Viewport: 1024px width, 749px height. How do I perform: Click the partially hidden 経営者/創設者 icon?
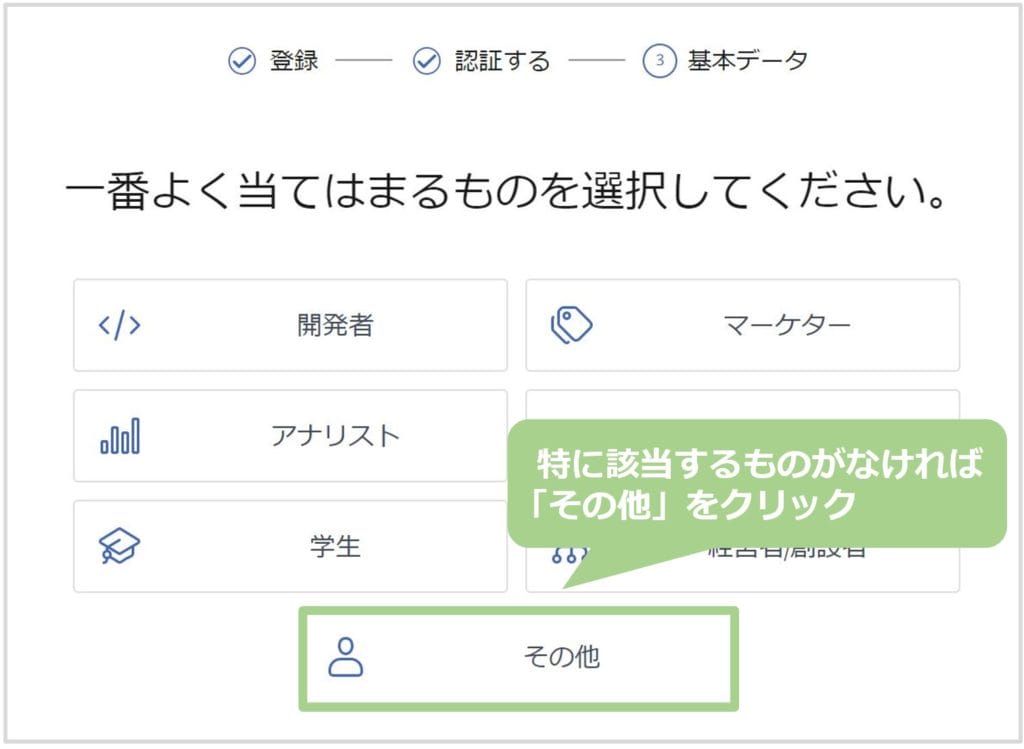coord(569,556)
